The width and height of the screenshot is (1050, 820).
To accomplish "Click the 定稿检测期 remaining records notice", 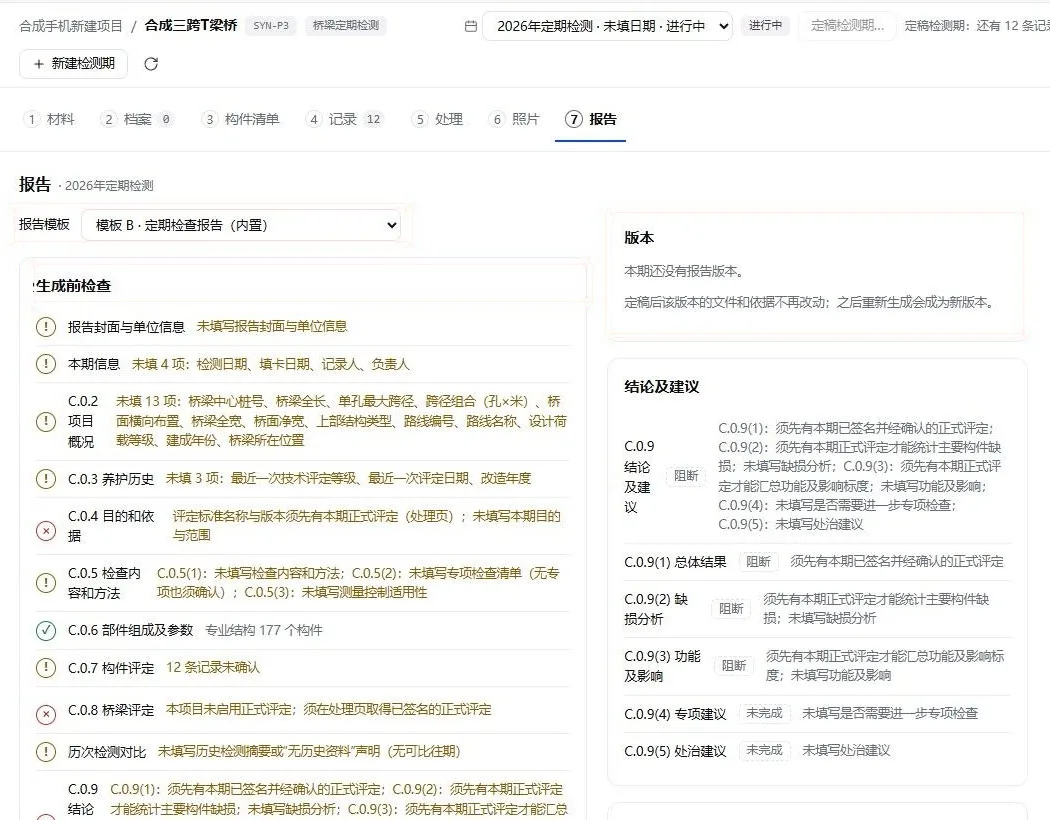I will click(x=977, y=25).
